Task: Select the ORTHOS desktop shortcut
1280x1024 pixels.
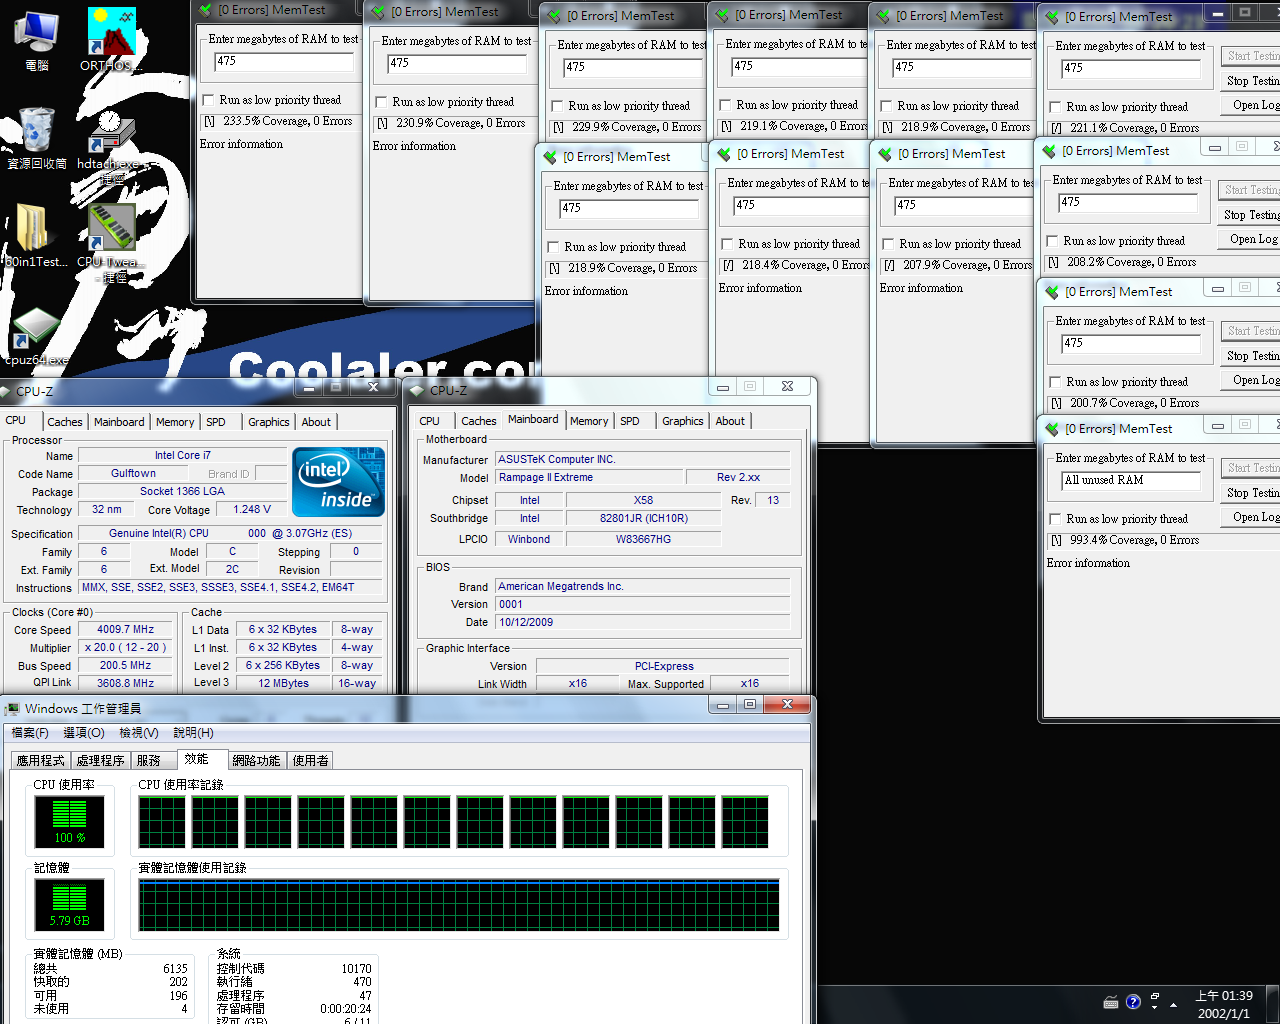Action: [x=110, y=40]
